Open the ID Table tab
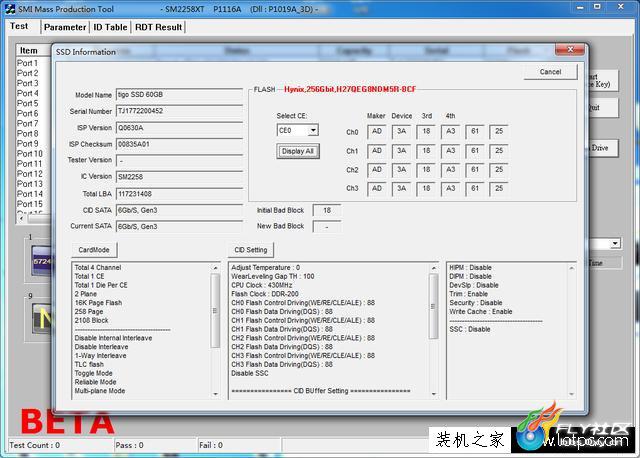The width and height of the screenshot is (640, 458). (110, 27)
